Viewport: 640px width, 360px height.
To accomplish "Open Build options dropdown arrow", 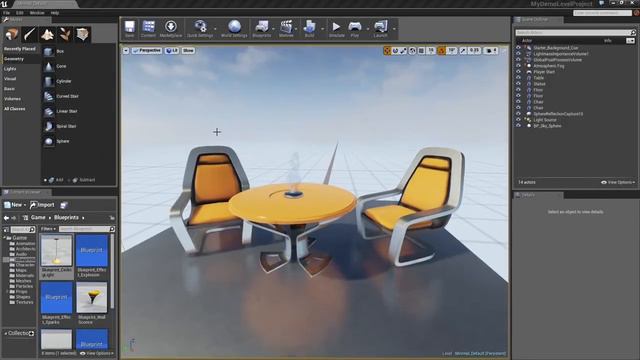I will click(x=322, y=29).
